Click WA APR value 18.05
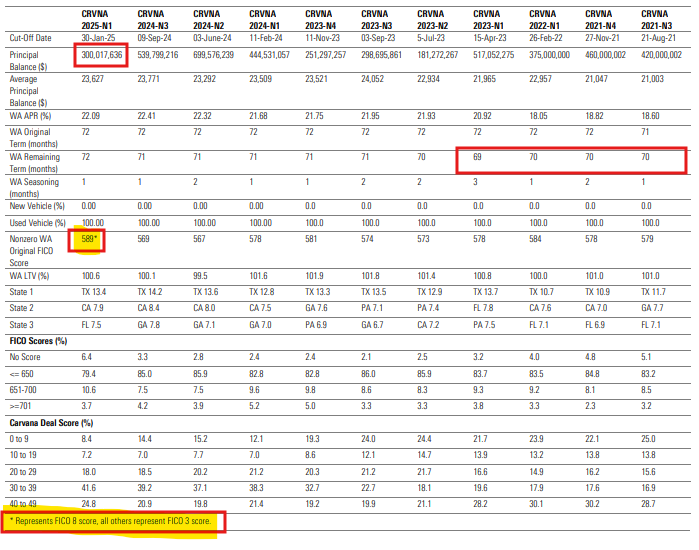The height and width of the screenshot is (550, 699). pyautogui.click(x=538, y=116)
